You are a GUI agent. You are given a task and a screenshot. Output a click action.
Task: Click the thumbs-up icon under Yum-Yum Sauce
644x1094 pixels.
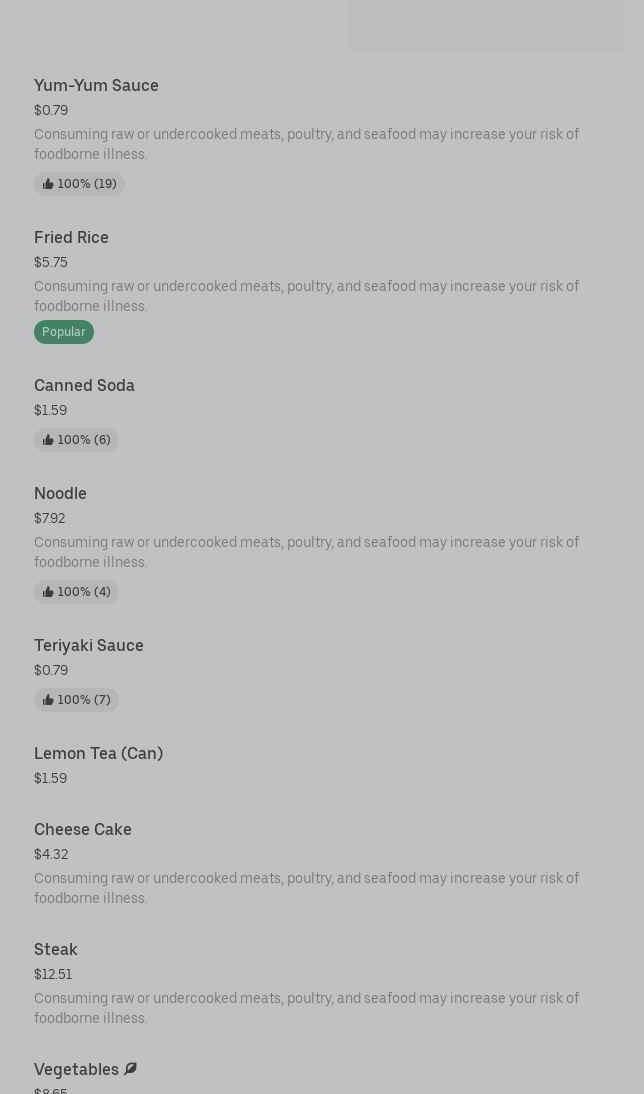(x=48, y=184)
